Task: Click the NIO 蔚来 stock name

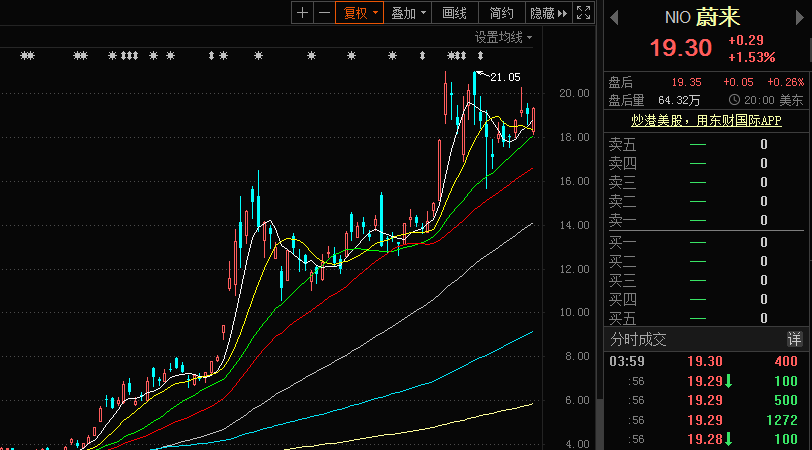Action: (x=706, y=17)
